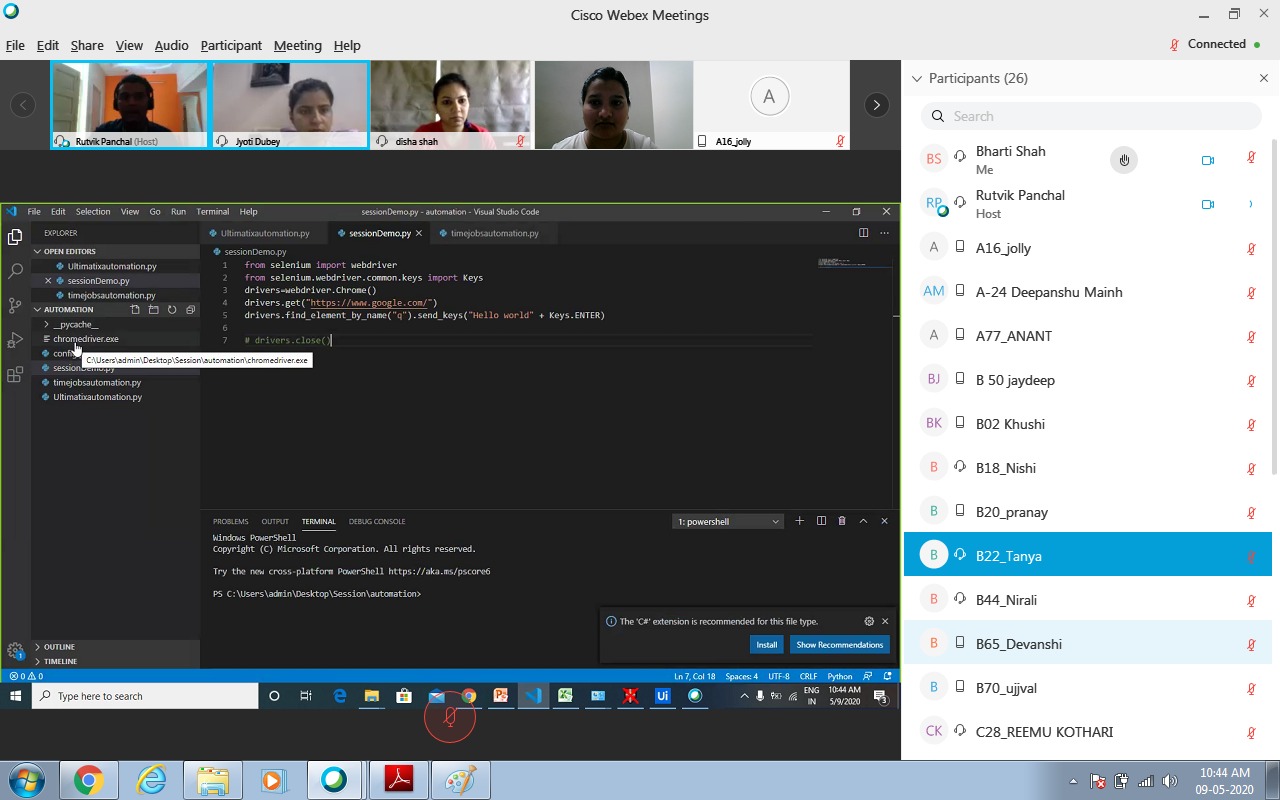
Task: Collapse the Participants panel header chevron
Action: pos(915,78)
